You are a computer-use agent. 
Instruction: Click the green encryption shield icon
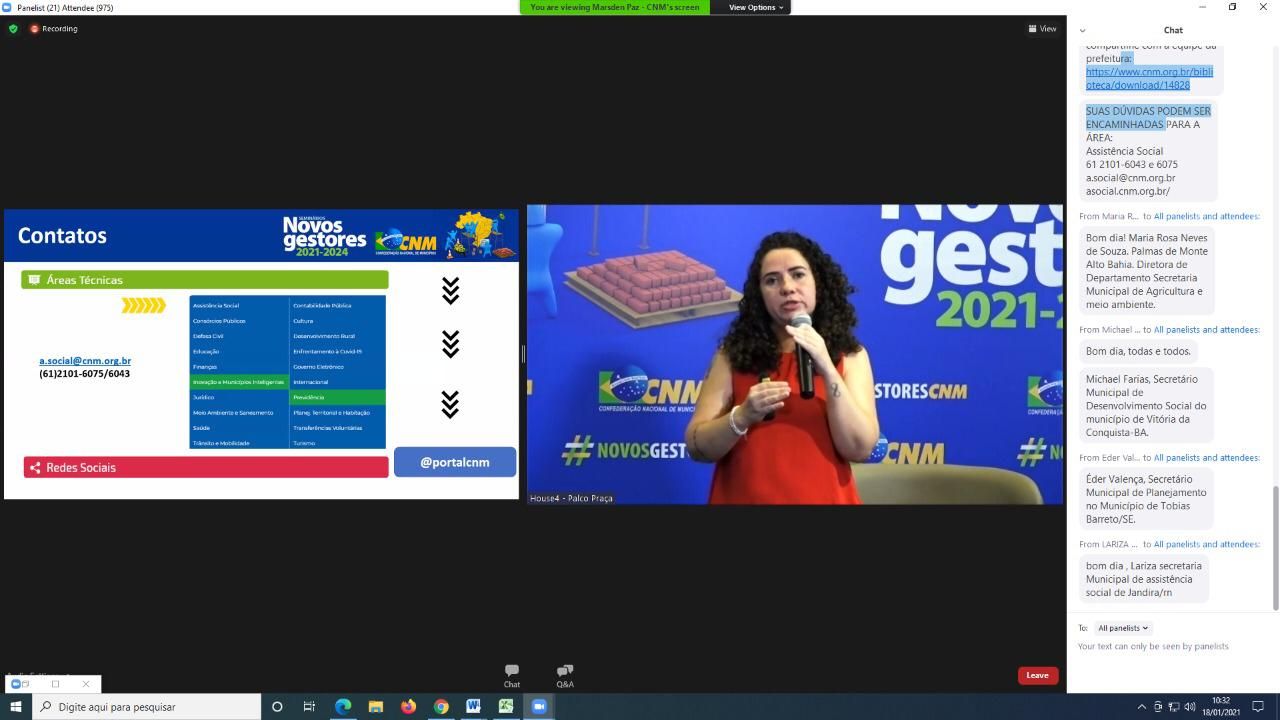click(x=13, y=29)
